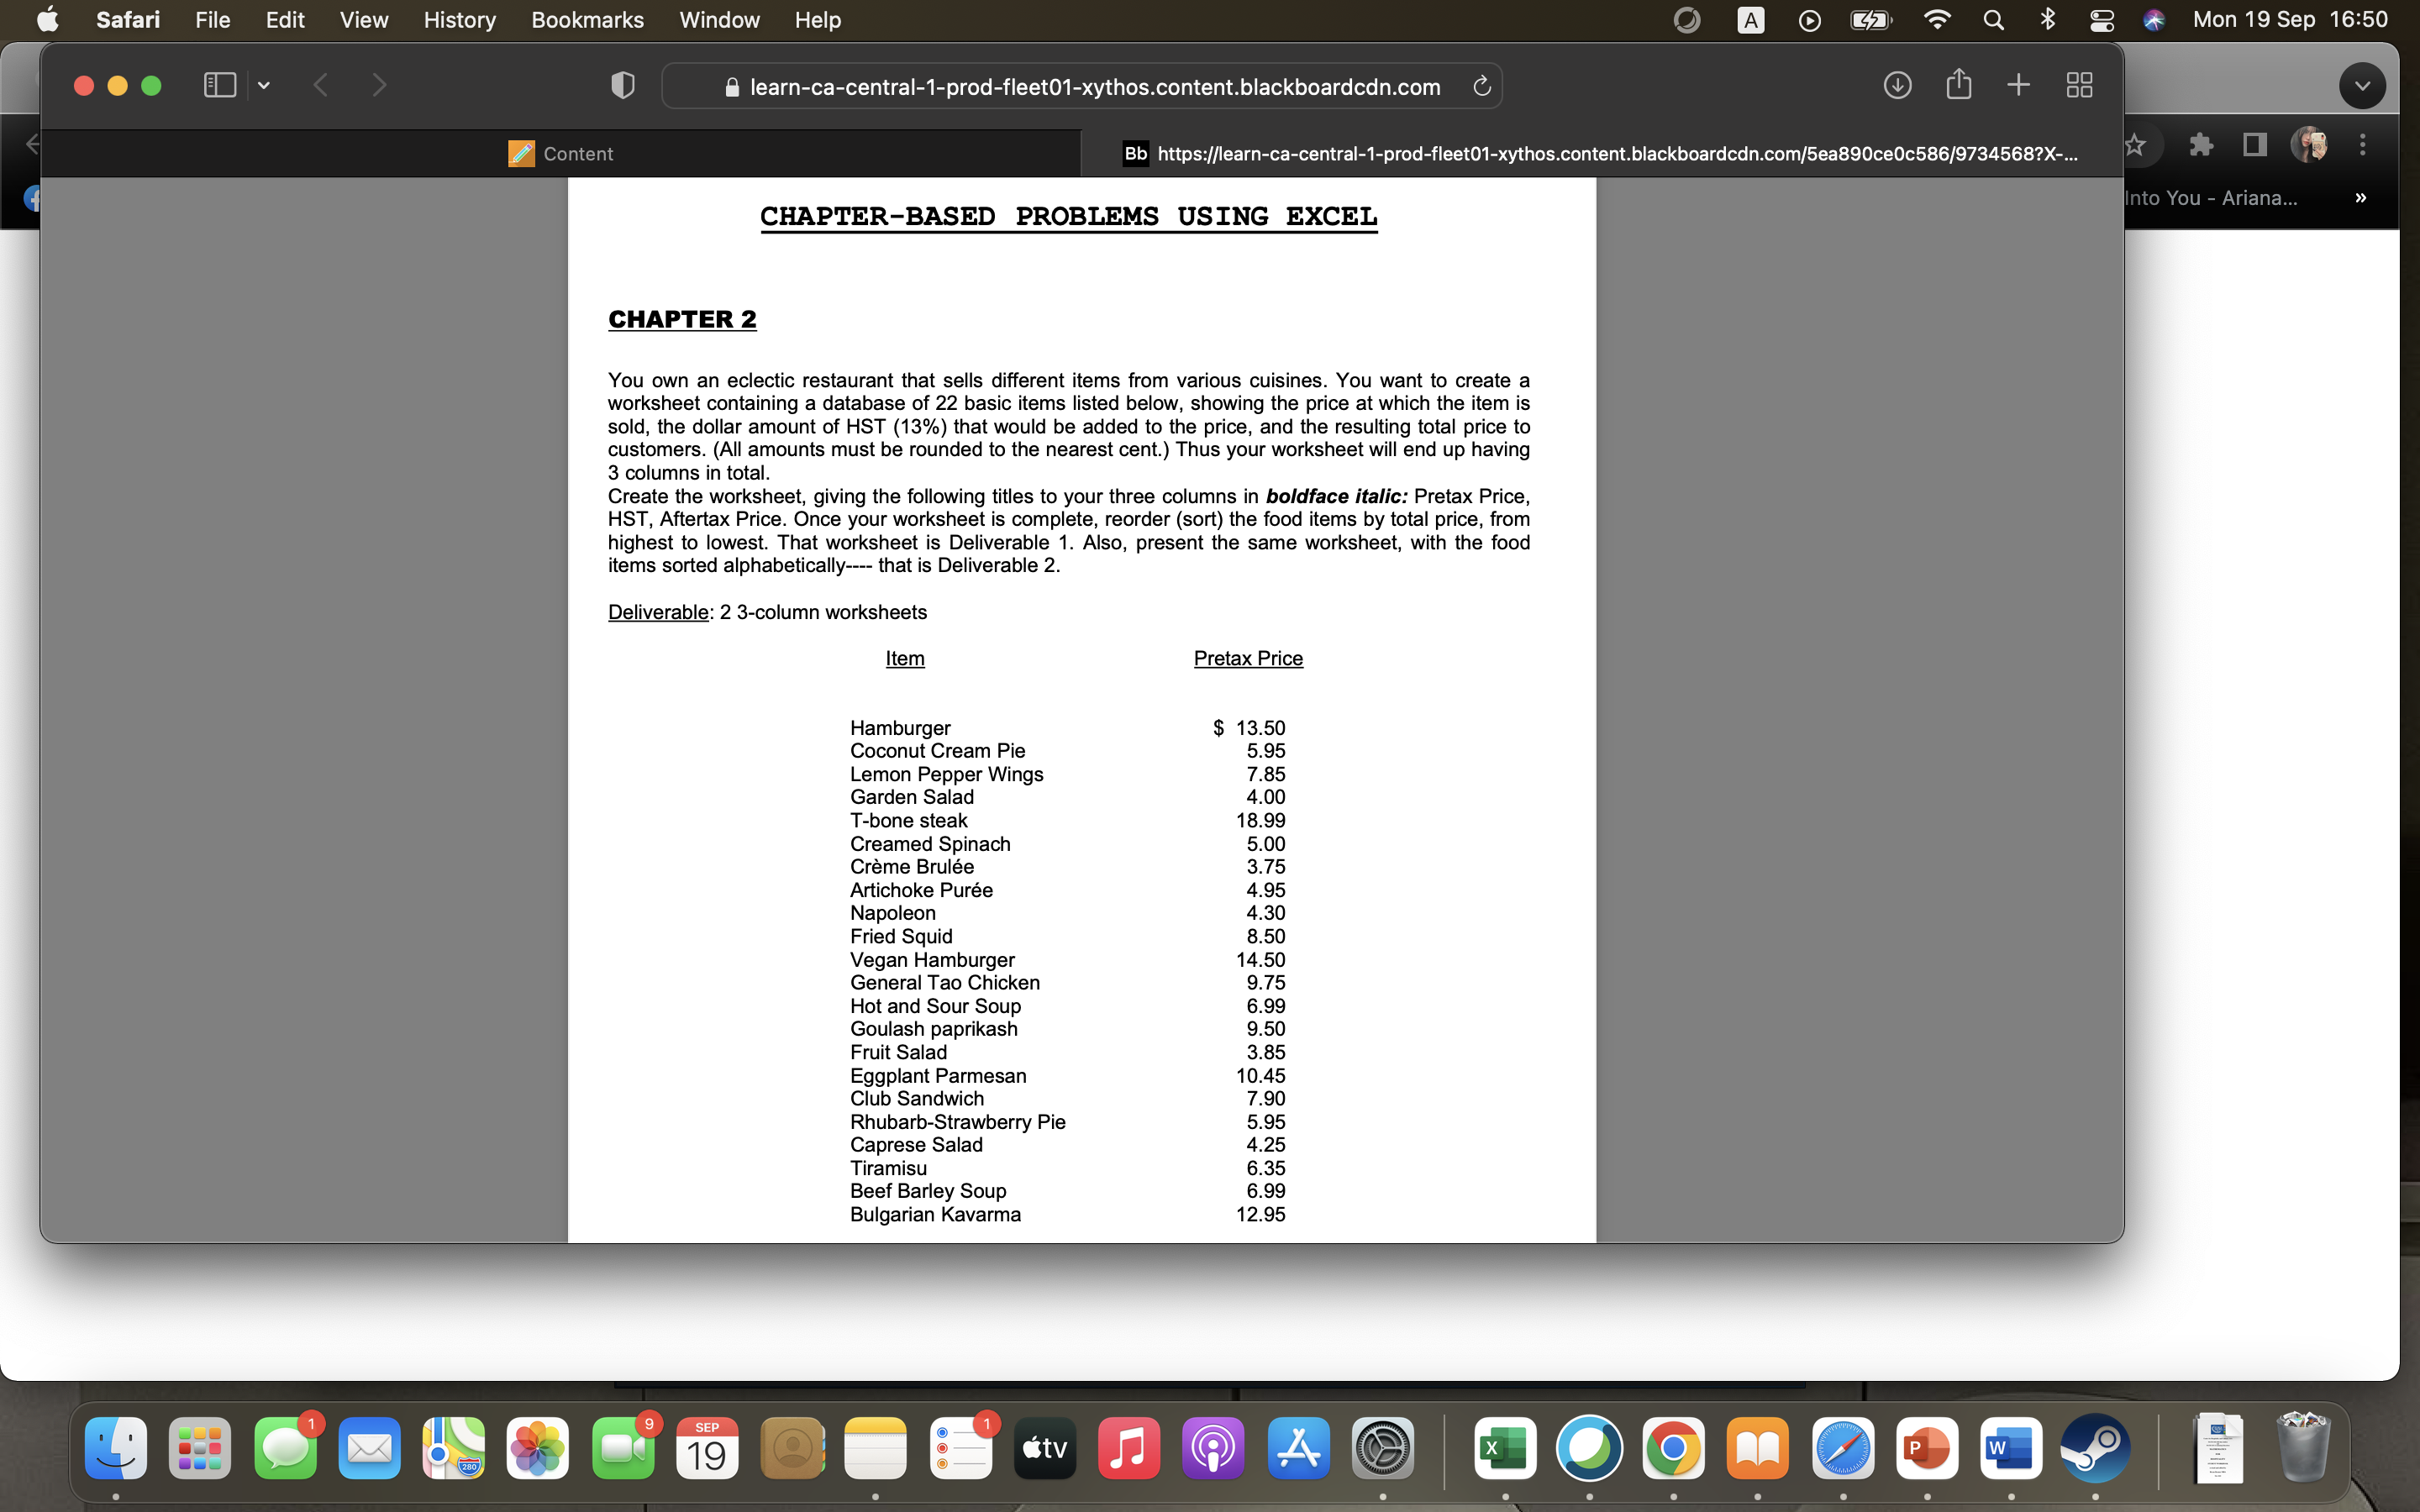Image resolution: width=2420 pixels, height=1512 pixels.
Task: Open the share sheet icon
Action: point(1958,85)
